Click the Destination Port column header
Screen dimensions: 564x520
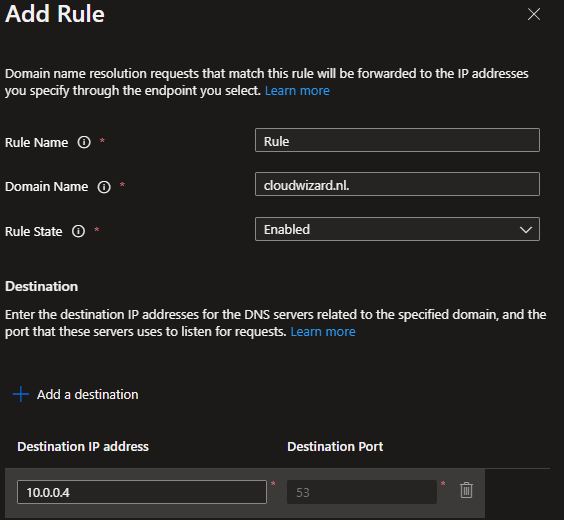[335, 446]
